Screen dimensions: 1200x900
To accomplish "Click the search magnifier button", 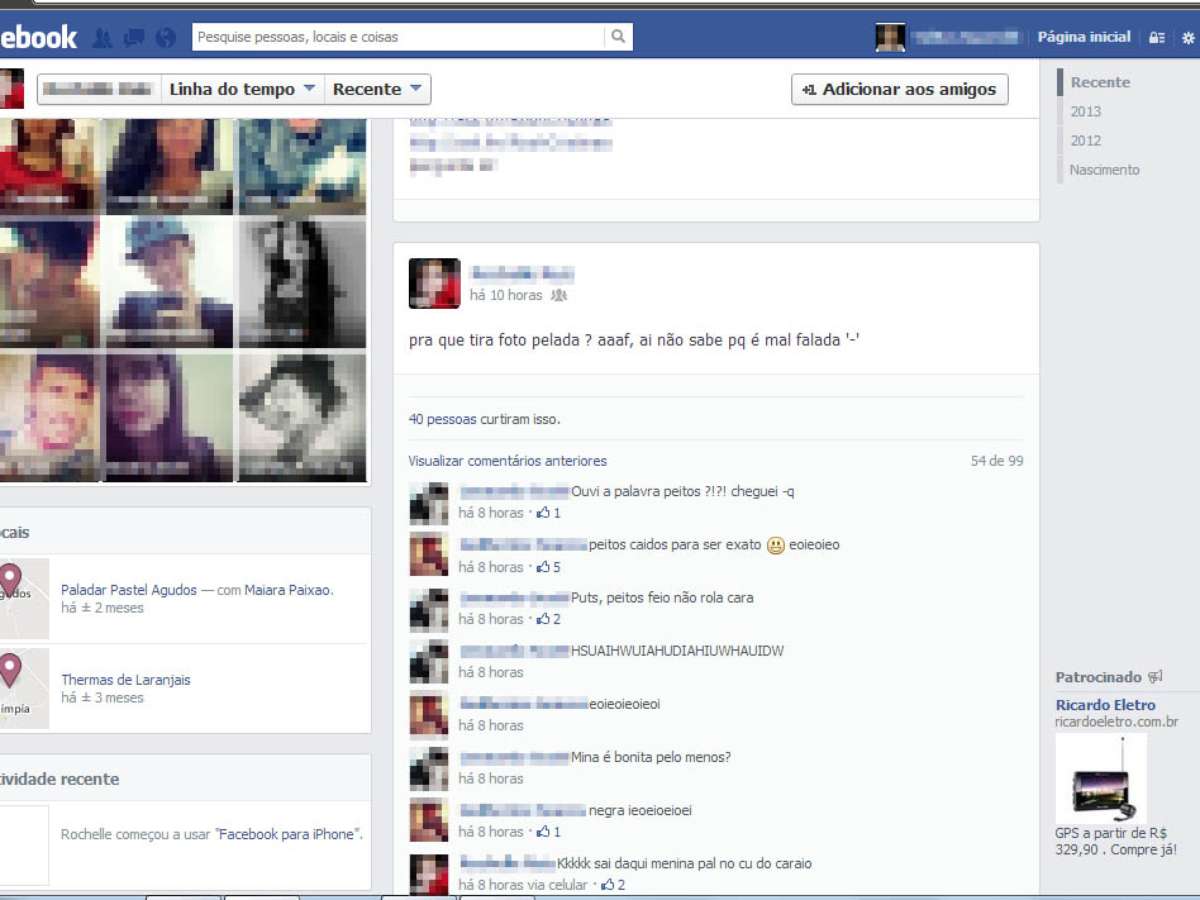I will pyautogui.click(x=618, y=37).
